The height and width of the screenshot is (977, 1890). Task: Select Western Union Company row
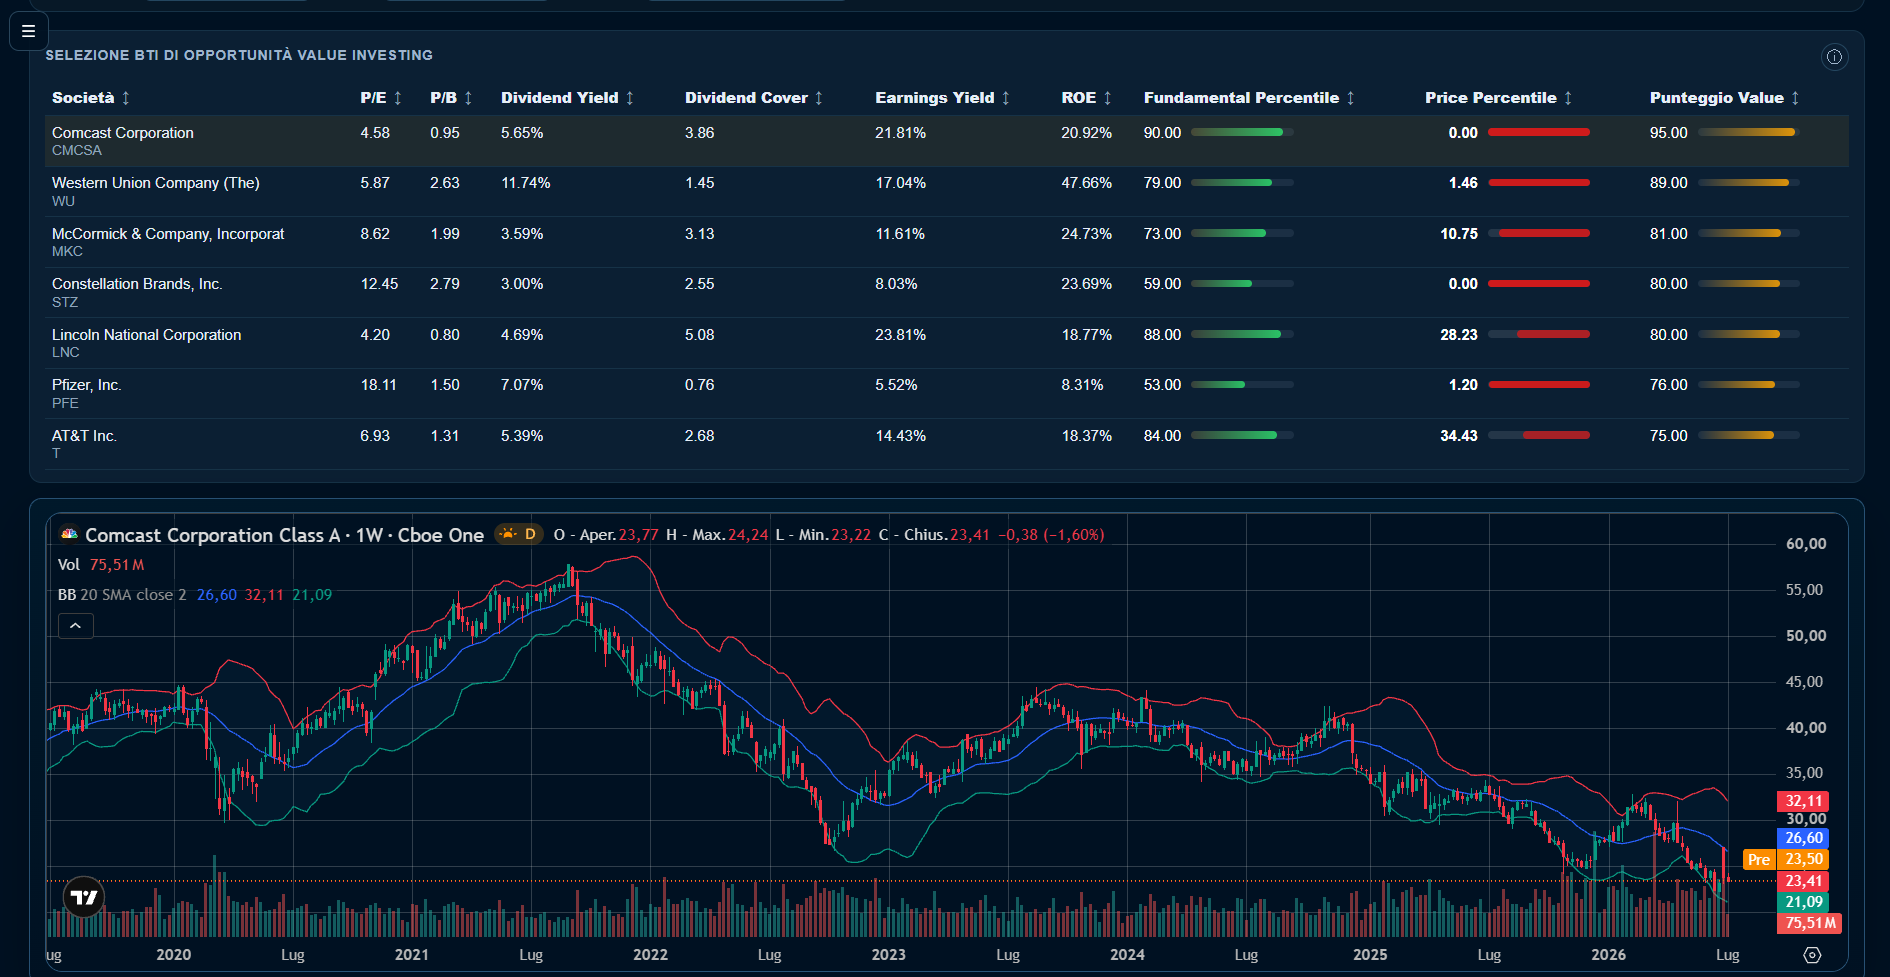947,192
